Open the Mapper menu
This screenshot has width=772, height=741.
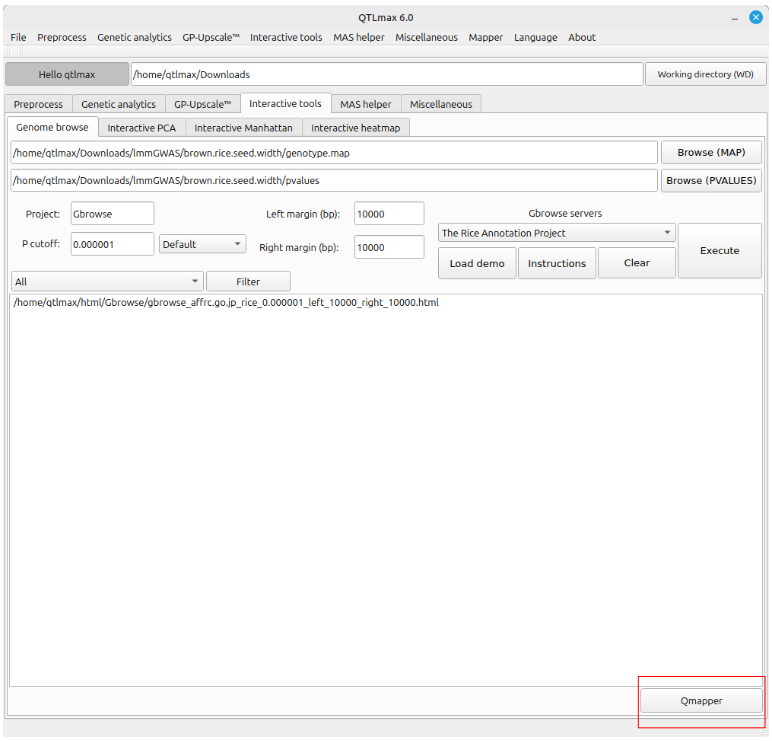[x=485, y=37]
